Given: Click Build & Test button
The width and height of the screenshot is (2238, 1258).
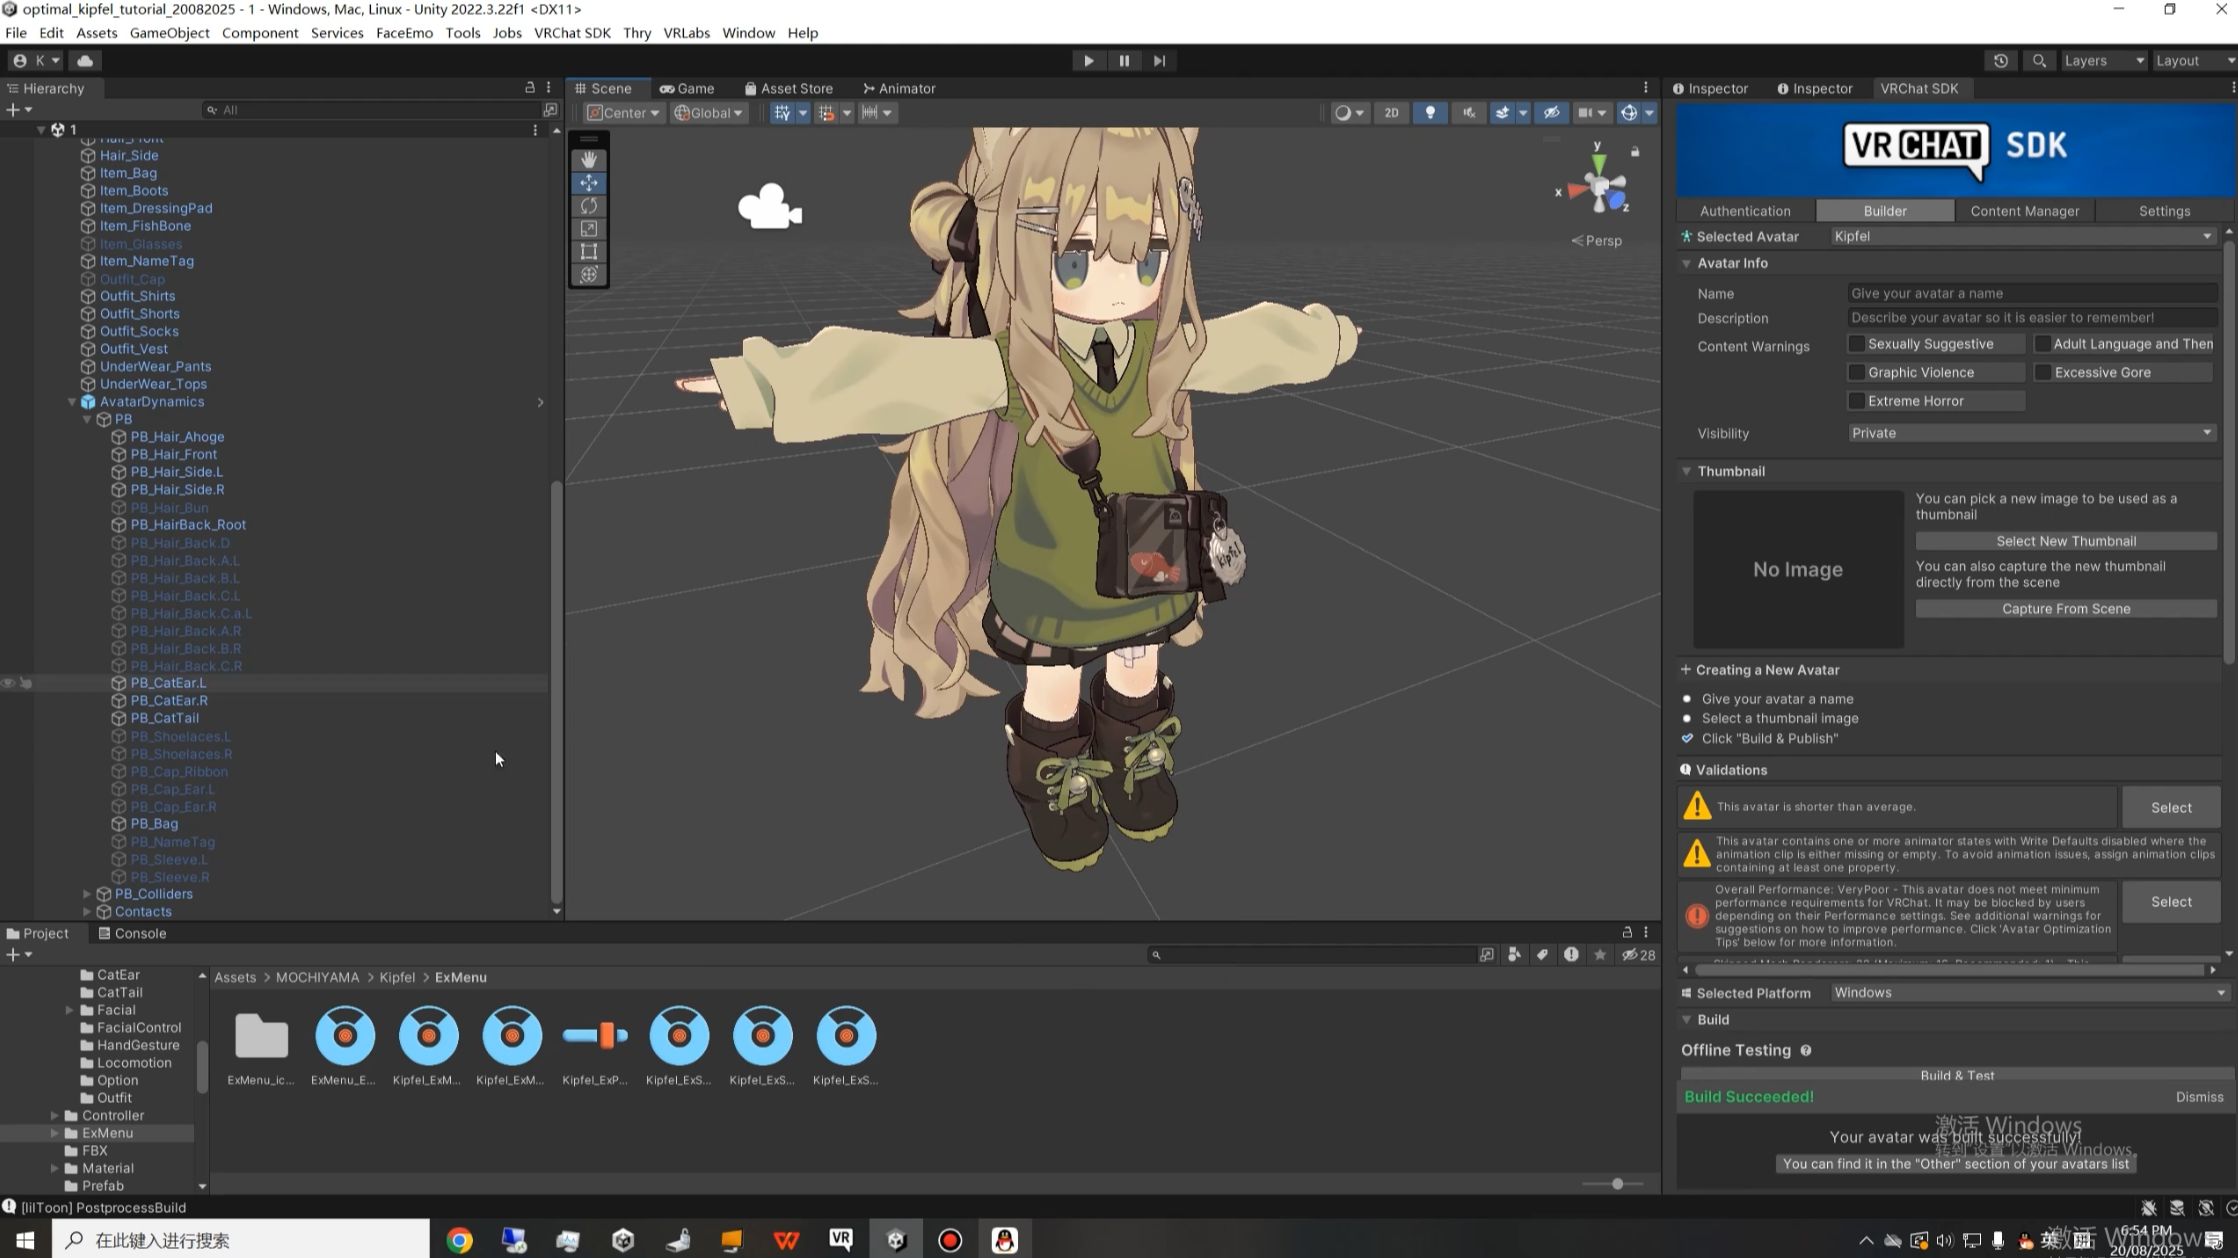Looking at the screenshot, I should coord(1957,1075).
